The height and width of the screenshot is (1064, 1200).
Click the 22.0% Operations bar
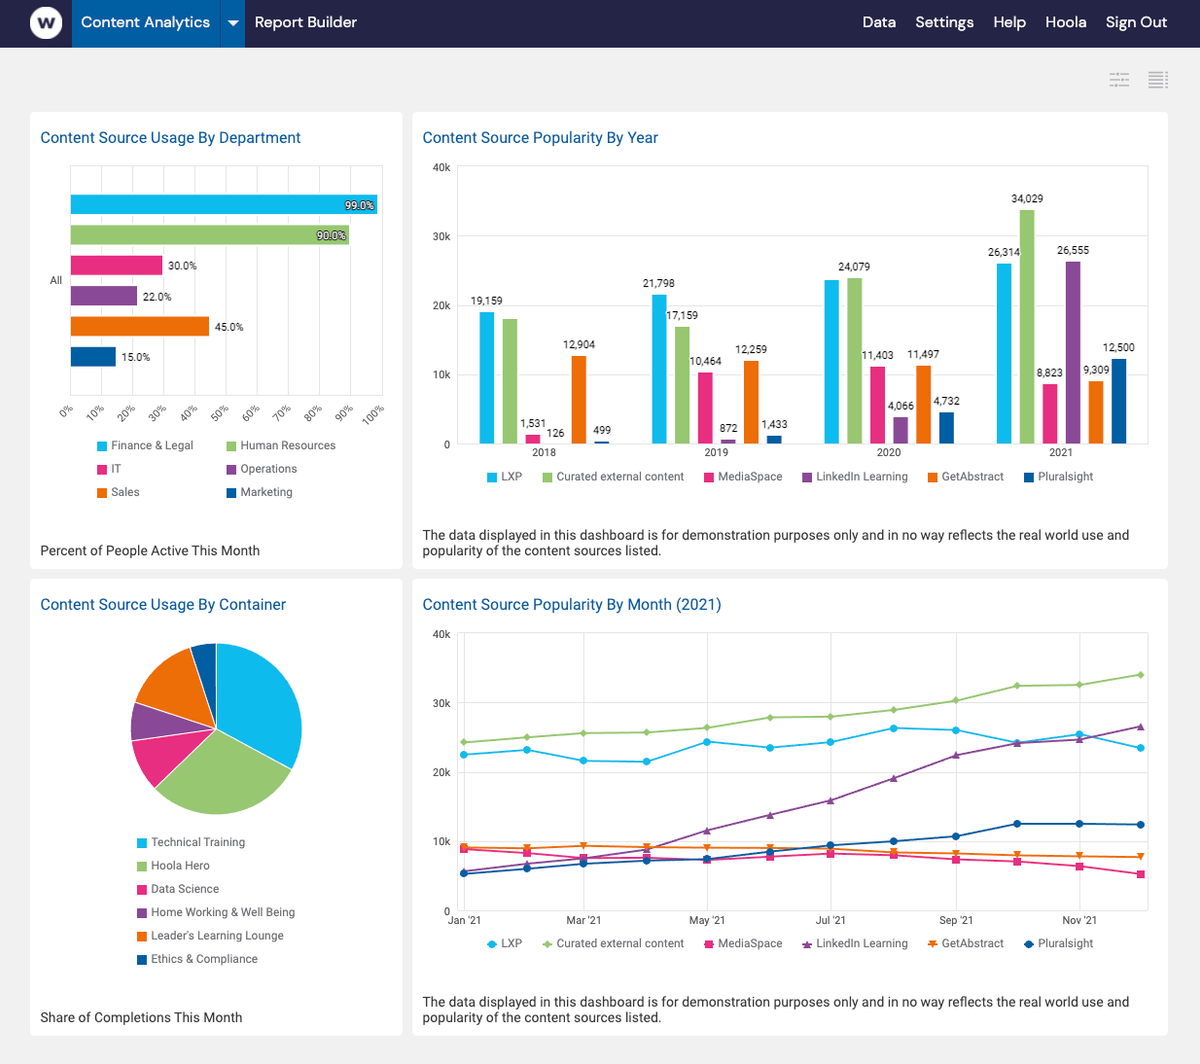[x=104, y=296]
